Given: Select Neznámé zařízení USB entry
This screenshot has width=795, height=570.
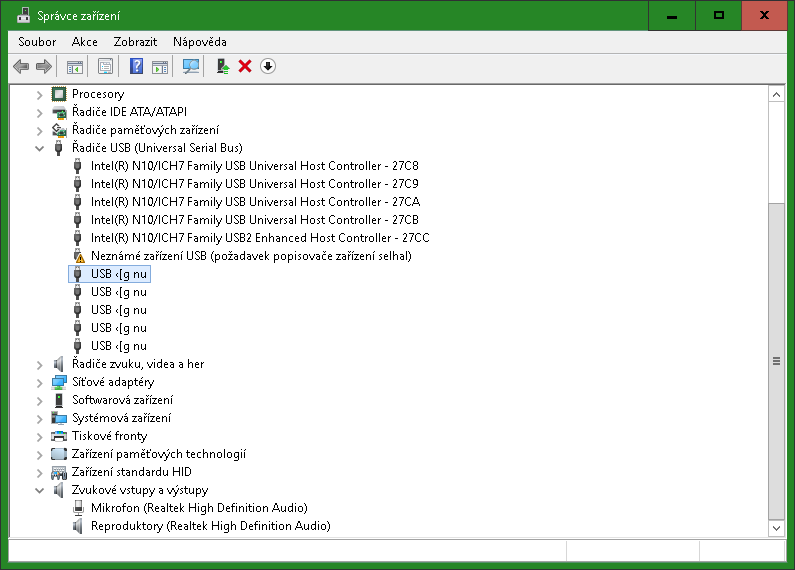Looking at the screenshot, I should point(251,256).
